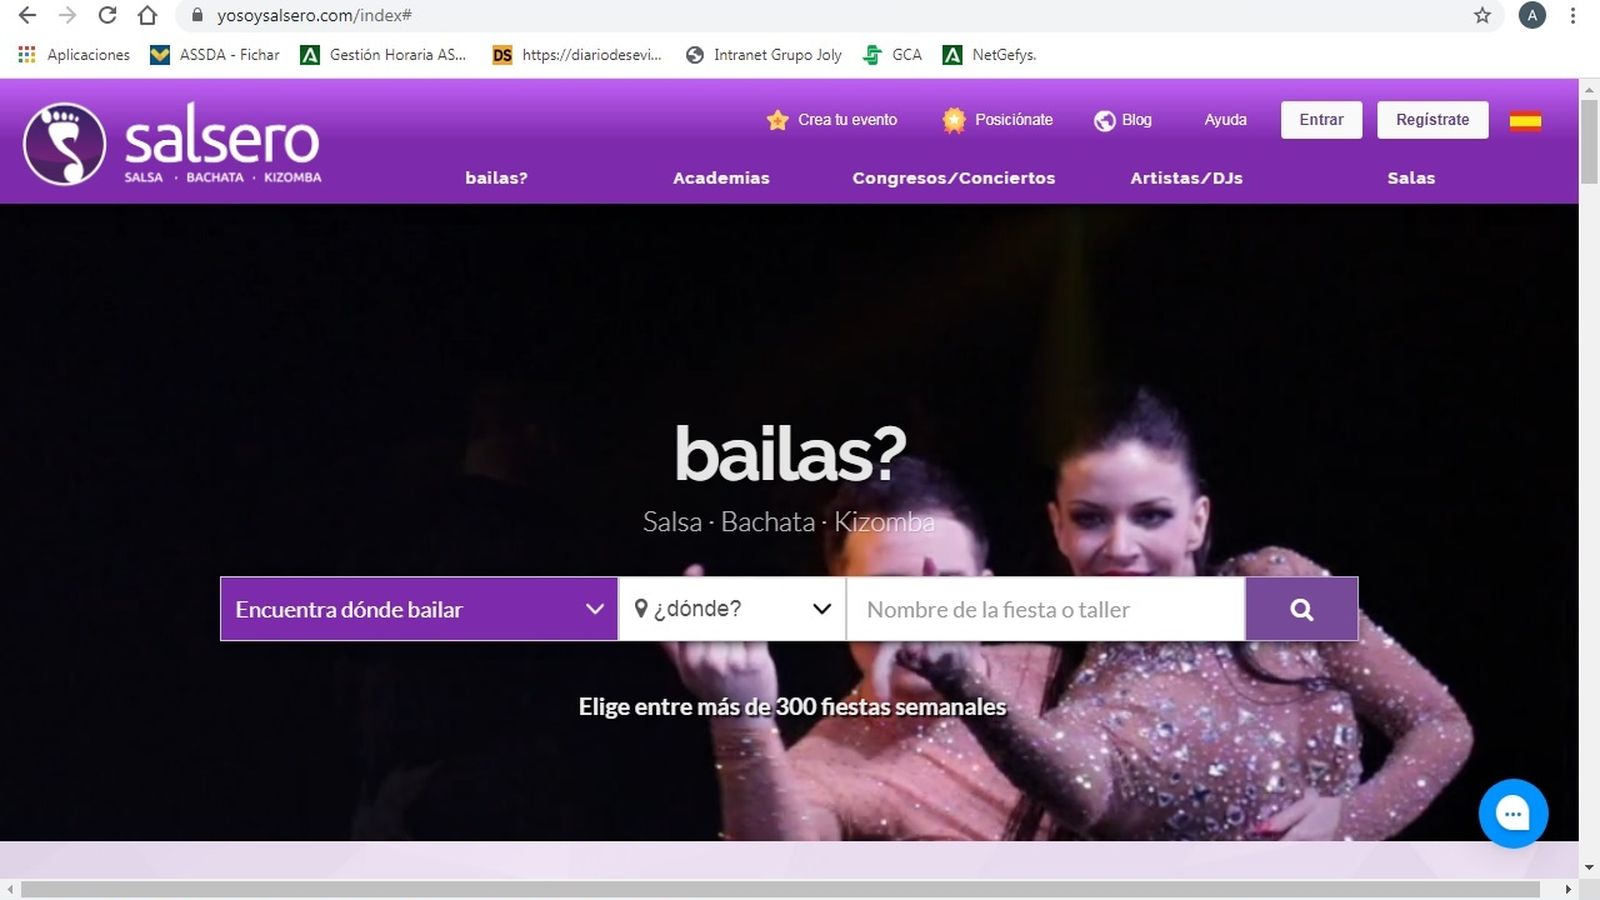The image size is (1600, 900).
Task: Click the medal icon beside Posiciónate
Action: [x=954, y=119]
